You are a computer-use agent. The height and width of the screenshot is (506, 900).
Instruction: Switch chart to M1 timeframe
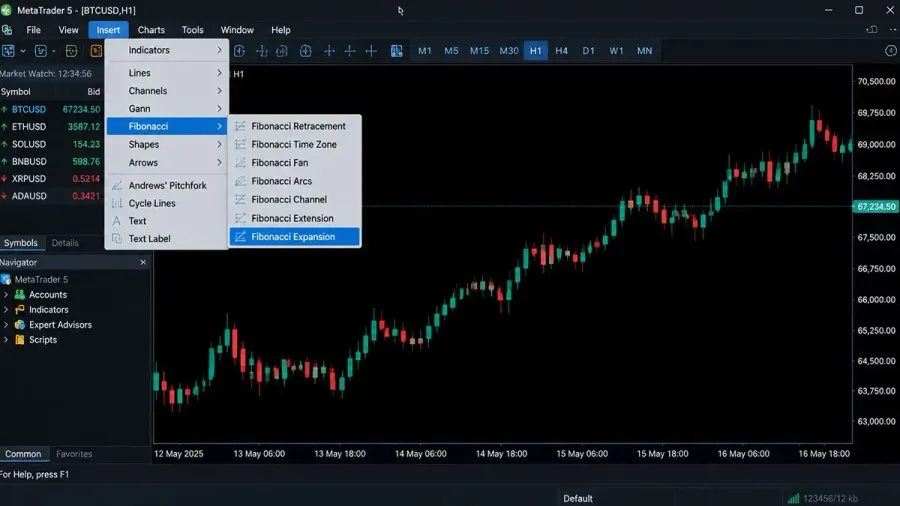click(x=425, y=51)
